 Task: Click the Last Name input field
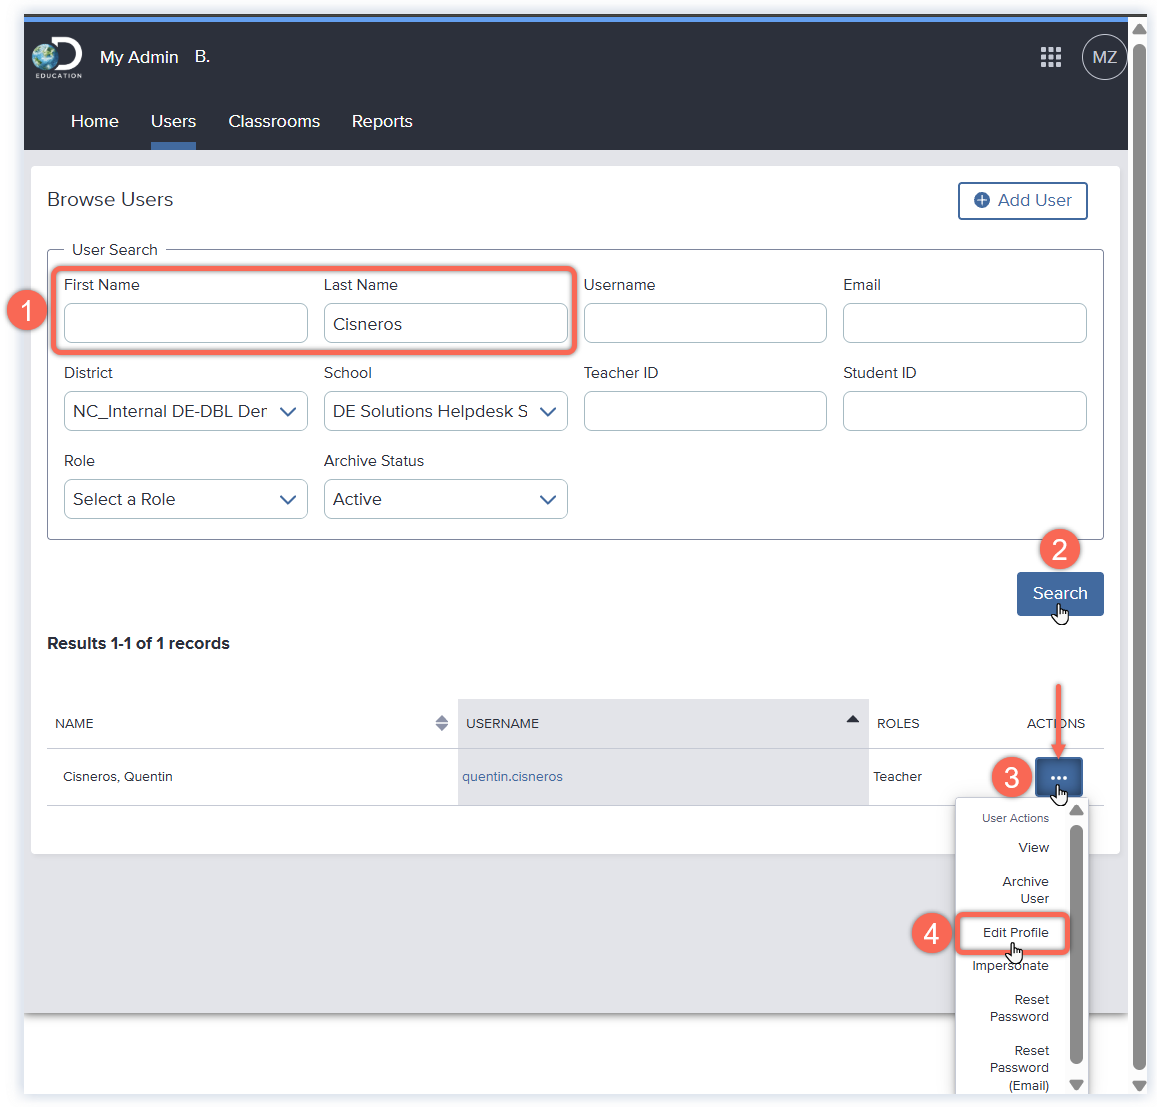coord(445,324)
